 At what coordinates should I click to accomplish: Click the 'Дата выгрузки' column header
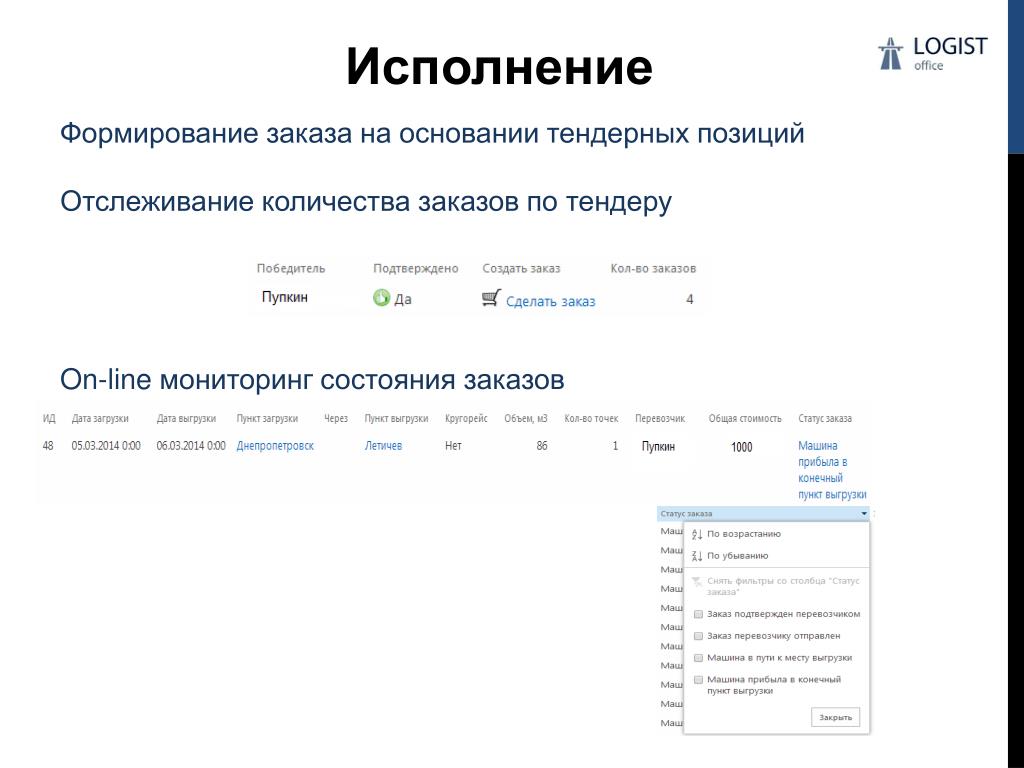point(186,419)
